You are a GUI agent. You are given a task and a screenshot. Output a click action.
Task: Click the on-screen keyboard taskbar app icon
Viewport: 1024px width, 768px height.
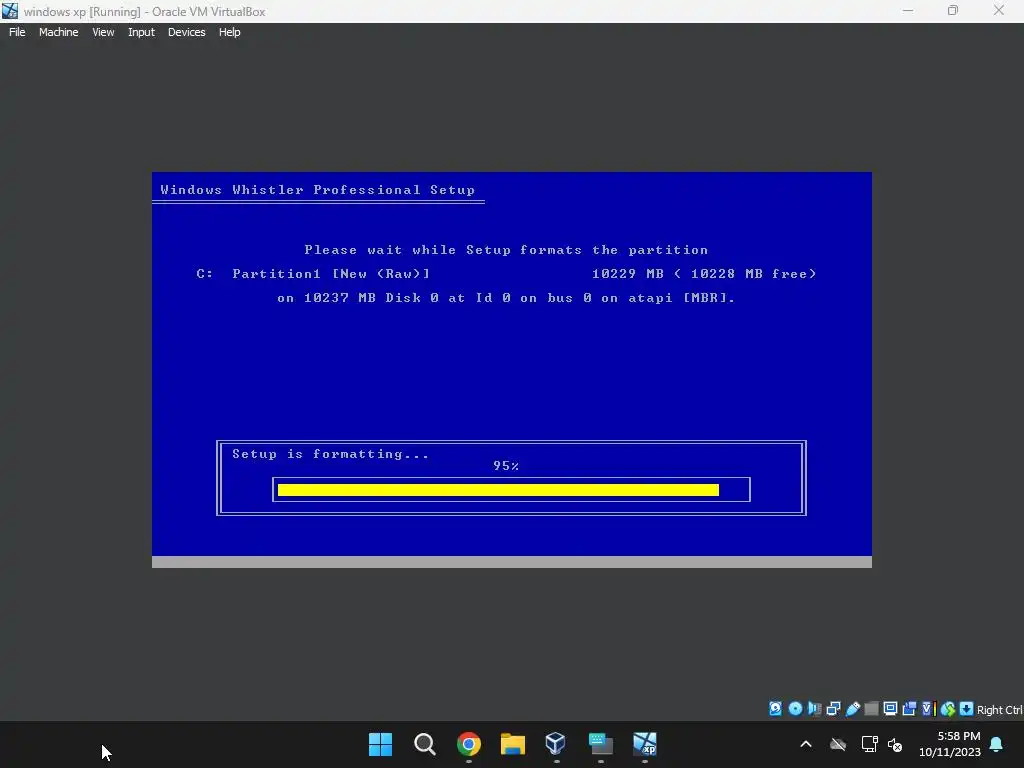point(600,744)
